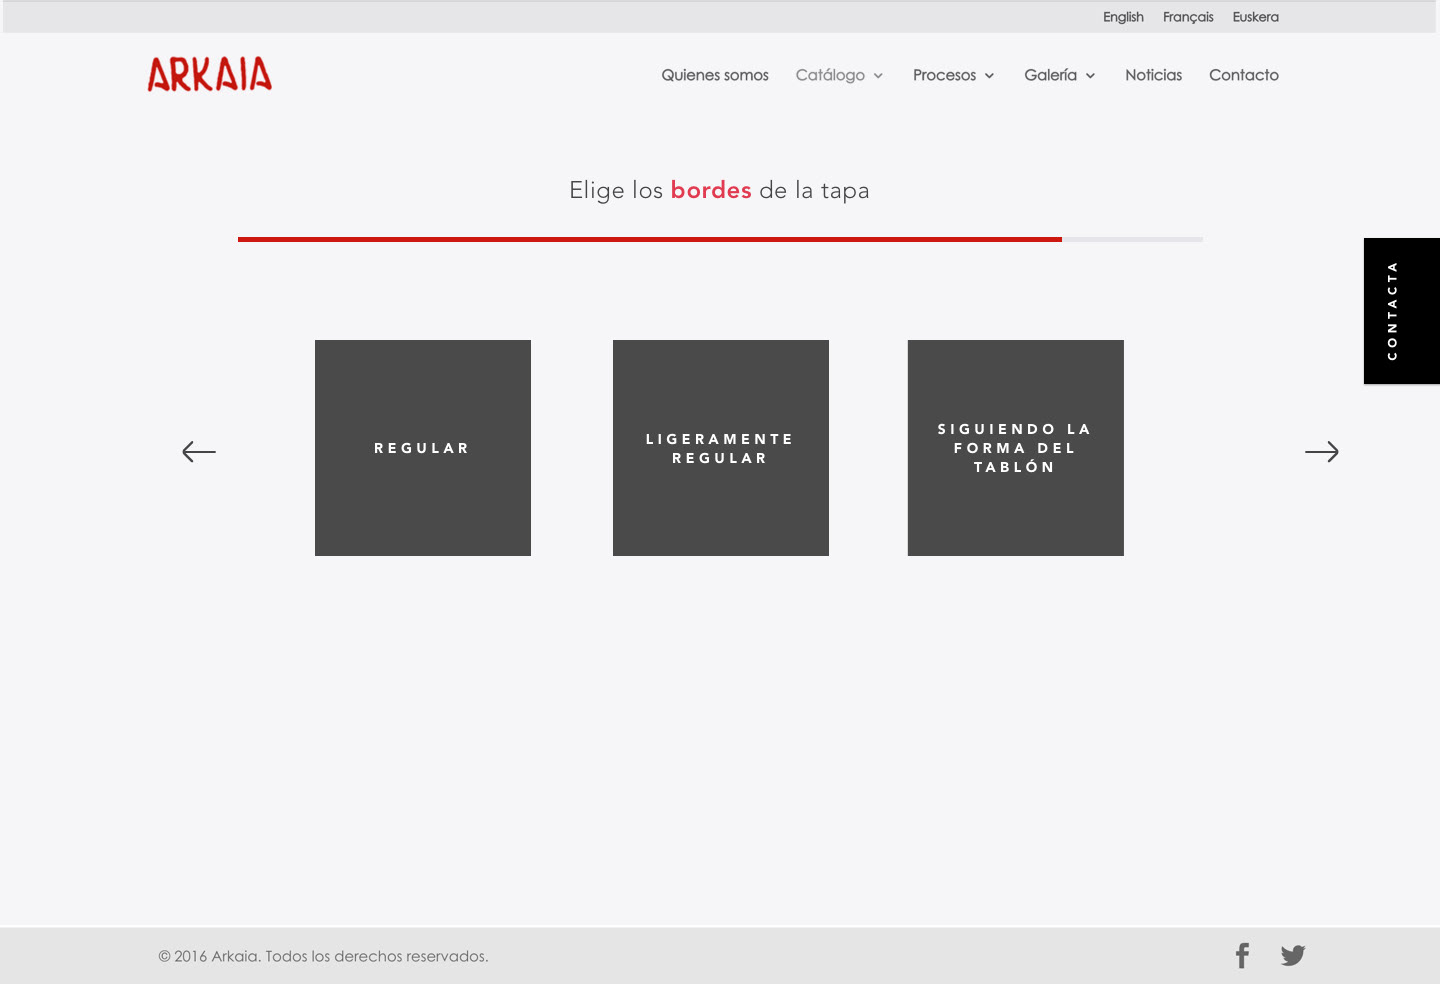This screenshot has height=984, width=1440.
Task: Expand the Procesos dropdown chevron
Action: [989, 76]
